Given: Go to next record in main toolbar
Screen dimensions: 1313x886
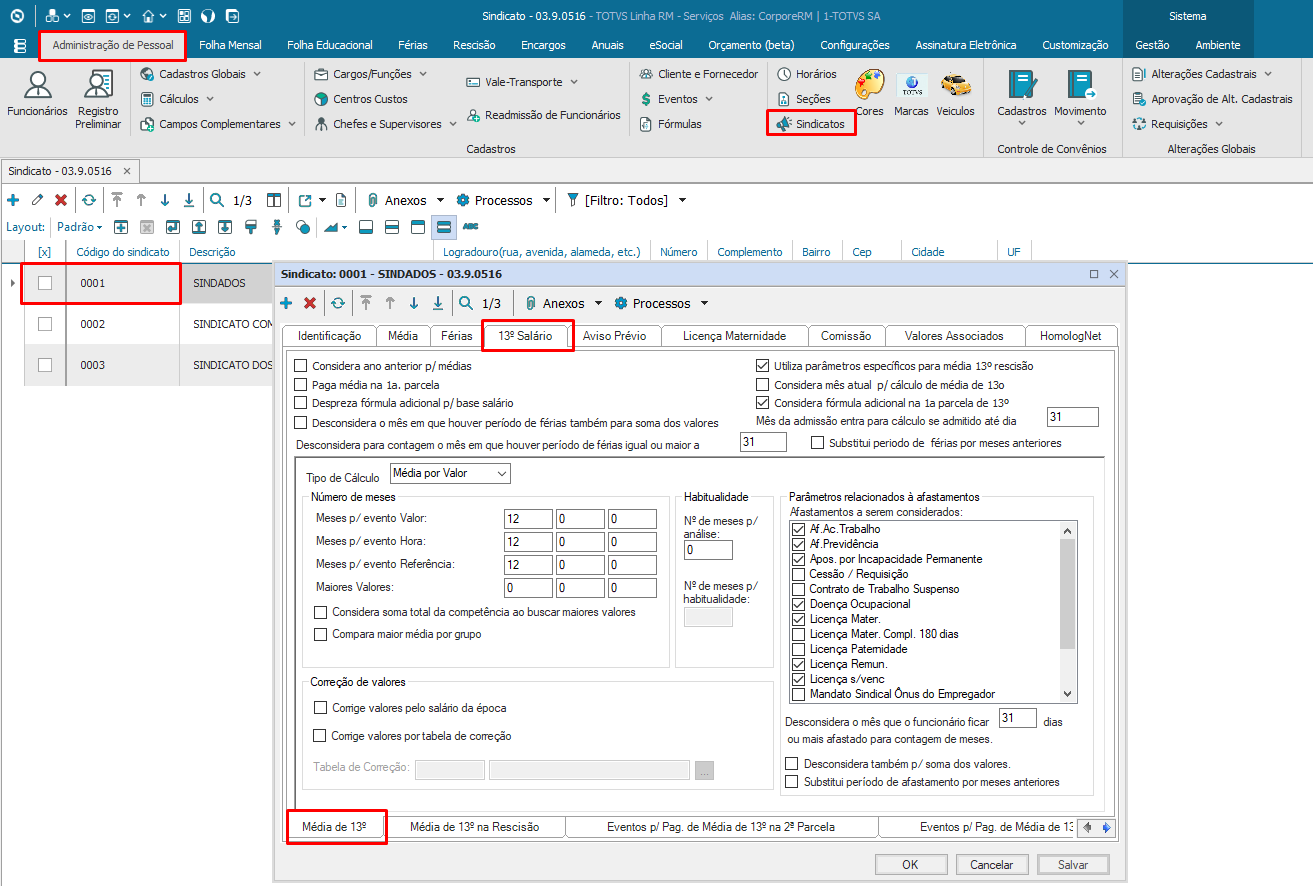Looking at the screenshot, I should click(165, 200).
